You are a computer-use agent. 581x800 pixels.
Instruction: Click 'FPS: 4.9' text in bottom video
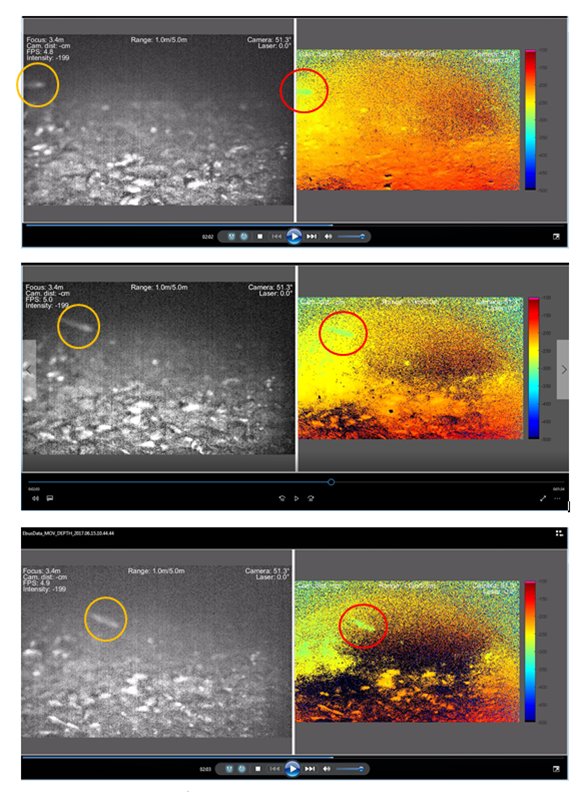[36, 583]
